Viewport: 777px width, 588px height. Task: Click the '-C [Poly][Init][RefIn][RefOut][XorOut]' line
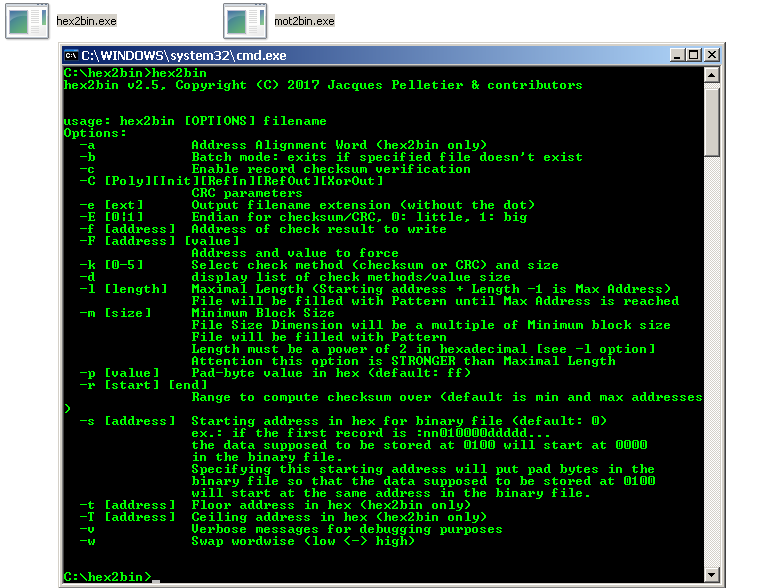(231, 181)
